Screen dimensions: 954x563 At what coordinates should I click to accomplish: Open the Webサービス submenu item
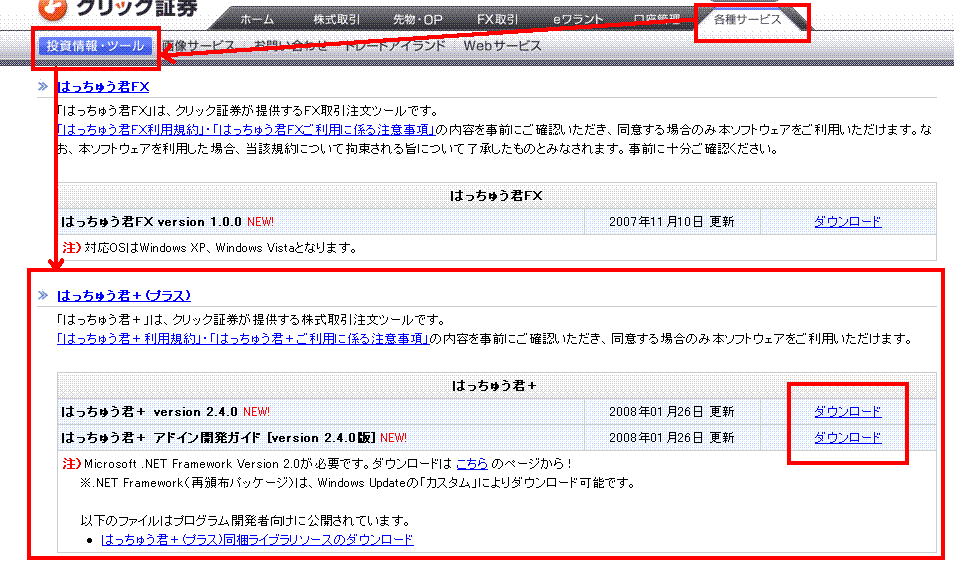[x=502, y=46]
